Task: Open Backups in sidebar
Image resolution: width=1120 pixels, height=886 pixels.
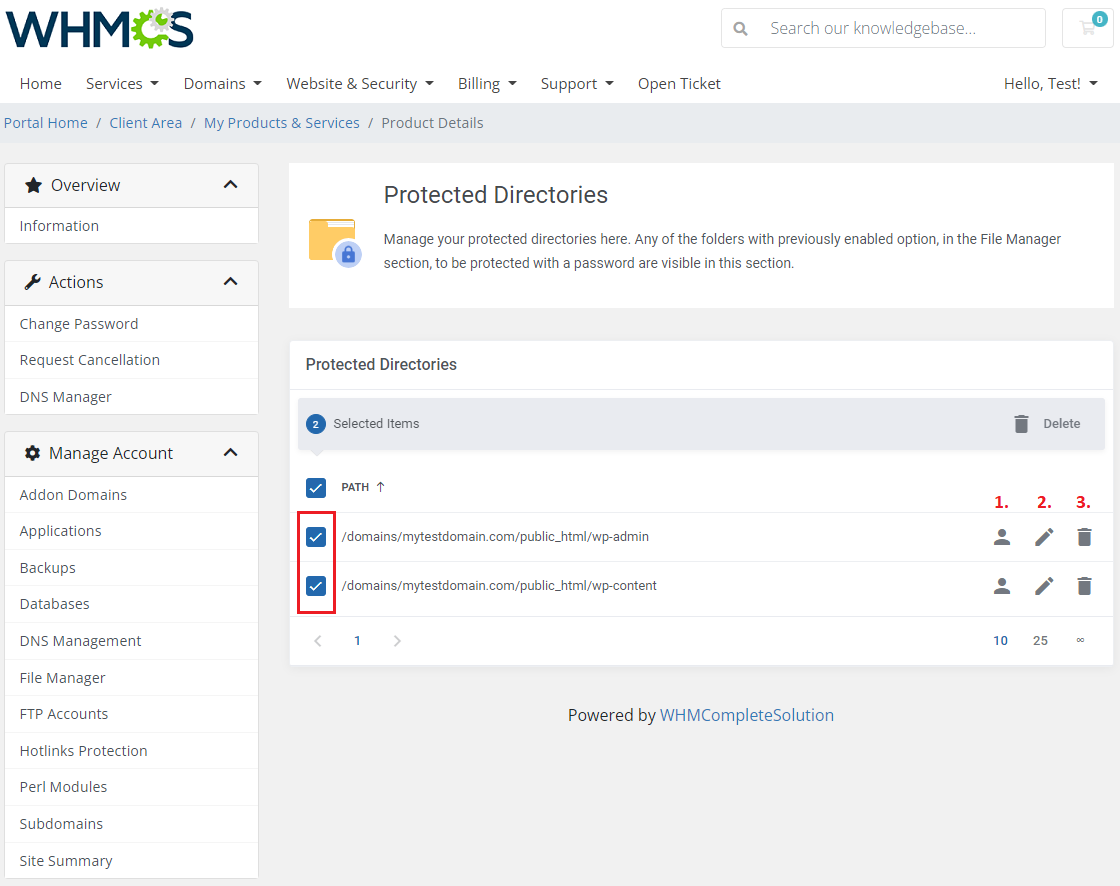Action: point(131,567)
